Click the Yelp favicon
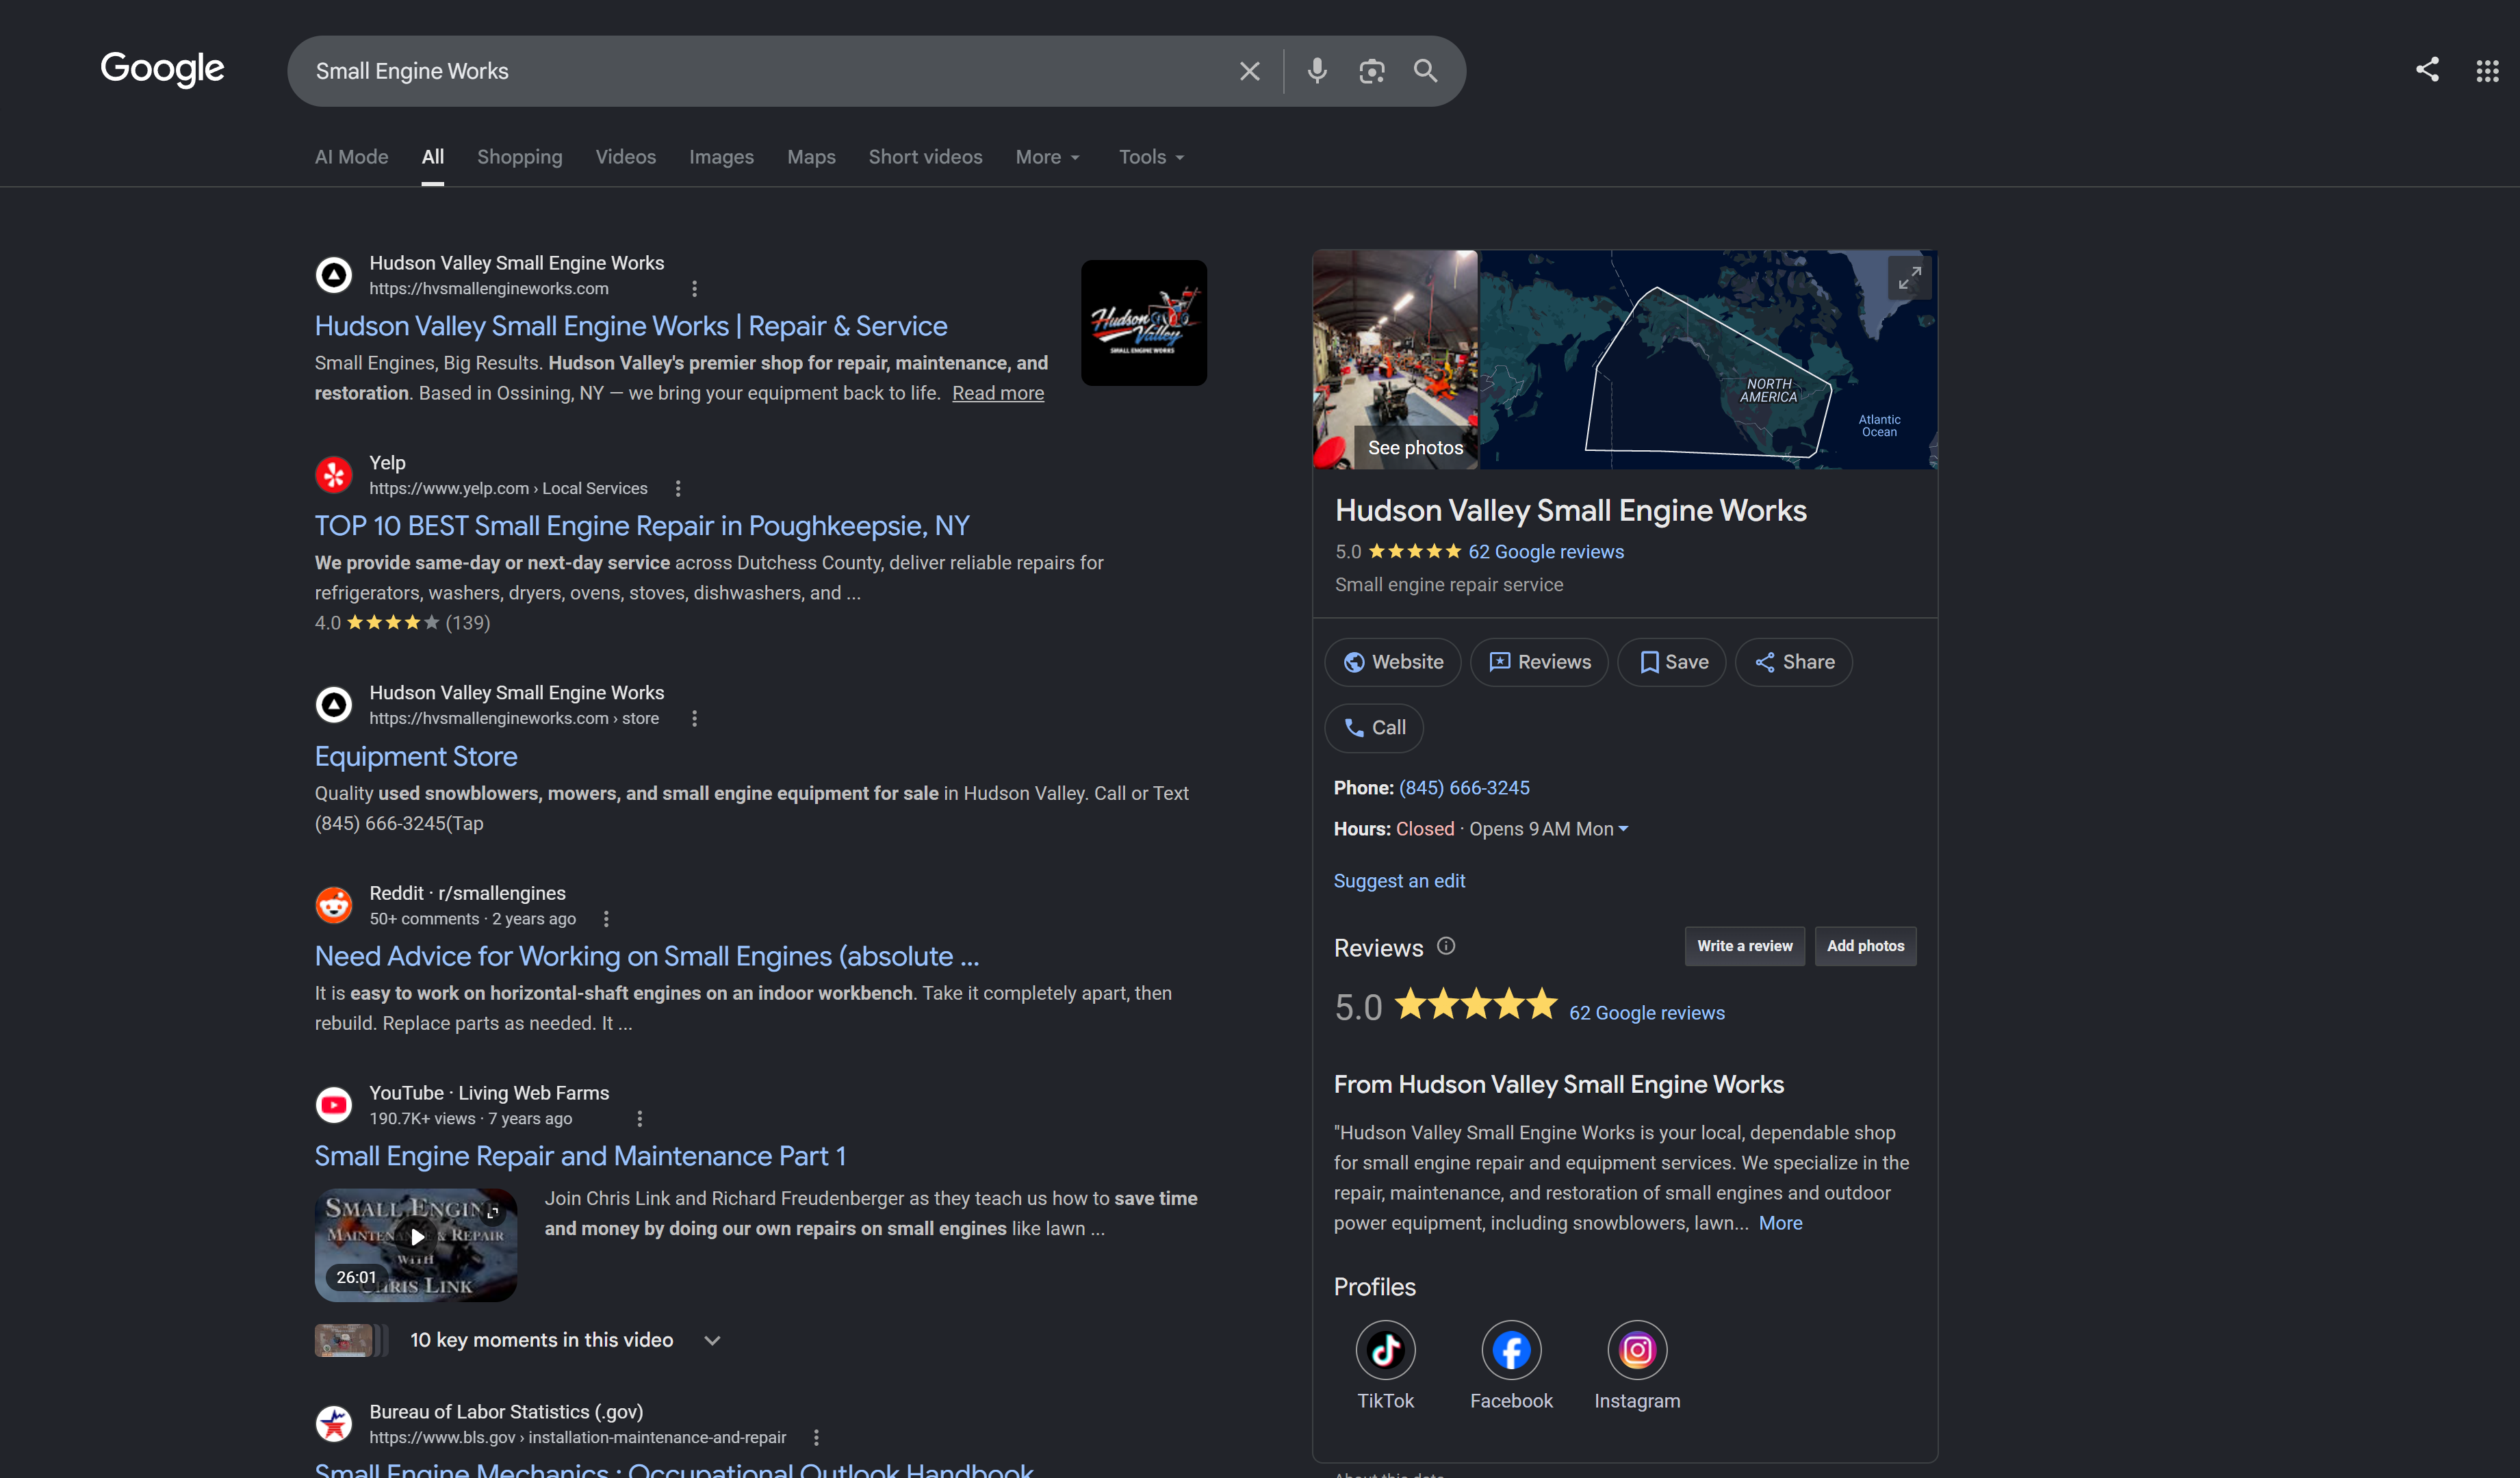 coord(334,475)
